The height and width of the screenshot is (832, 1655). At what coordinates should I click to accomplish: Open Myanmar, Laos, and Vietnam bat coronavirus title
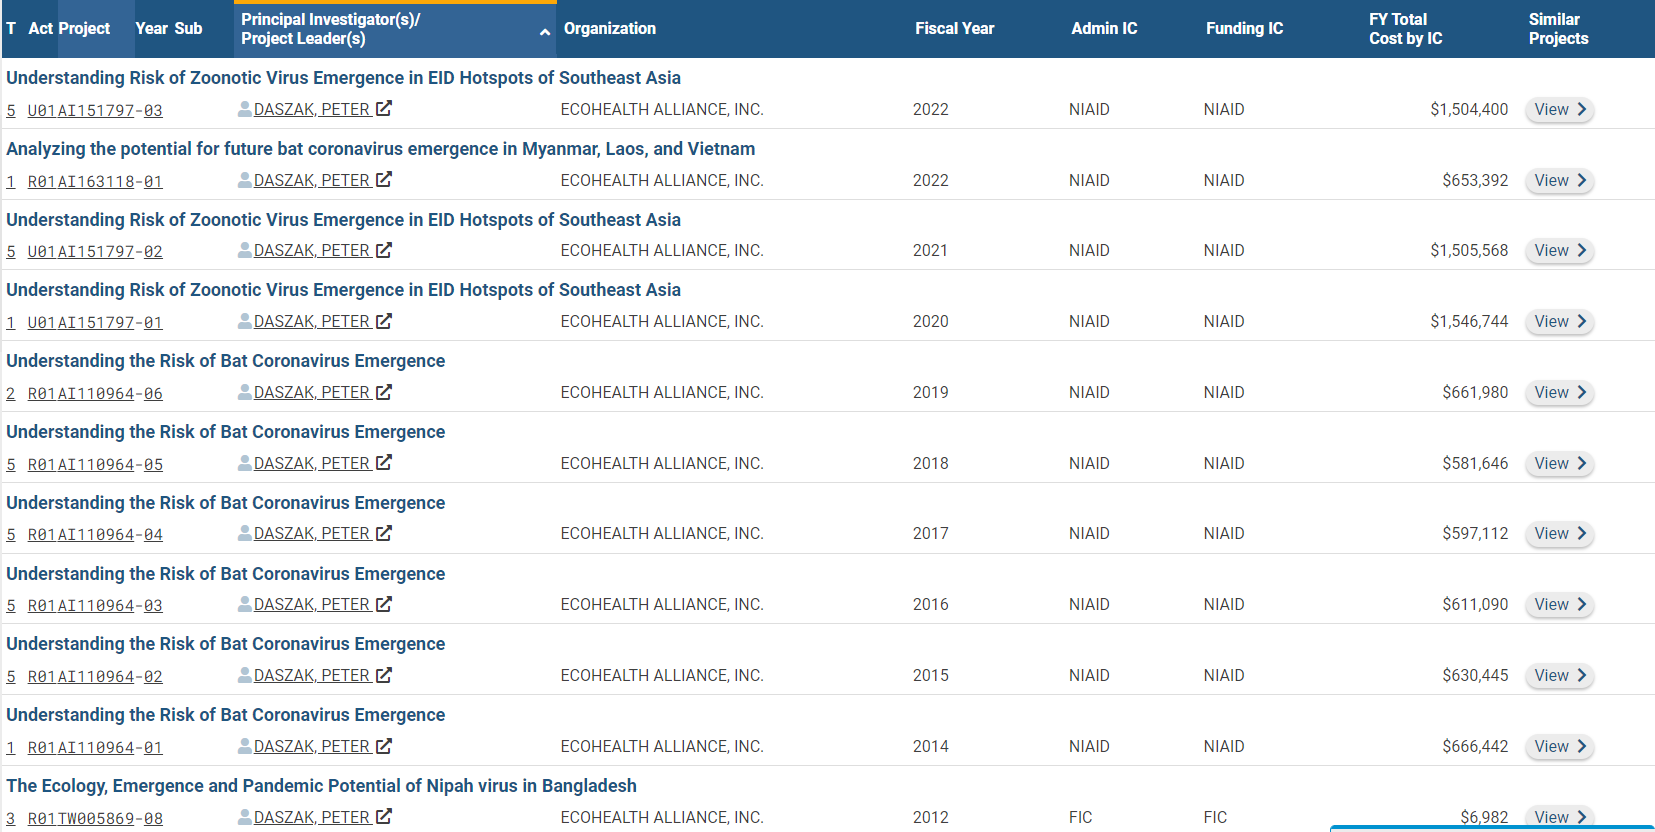click(380, 149)
